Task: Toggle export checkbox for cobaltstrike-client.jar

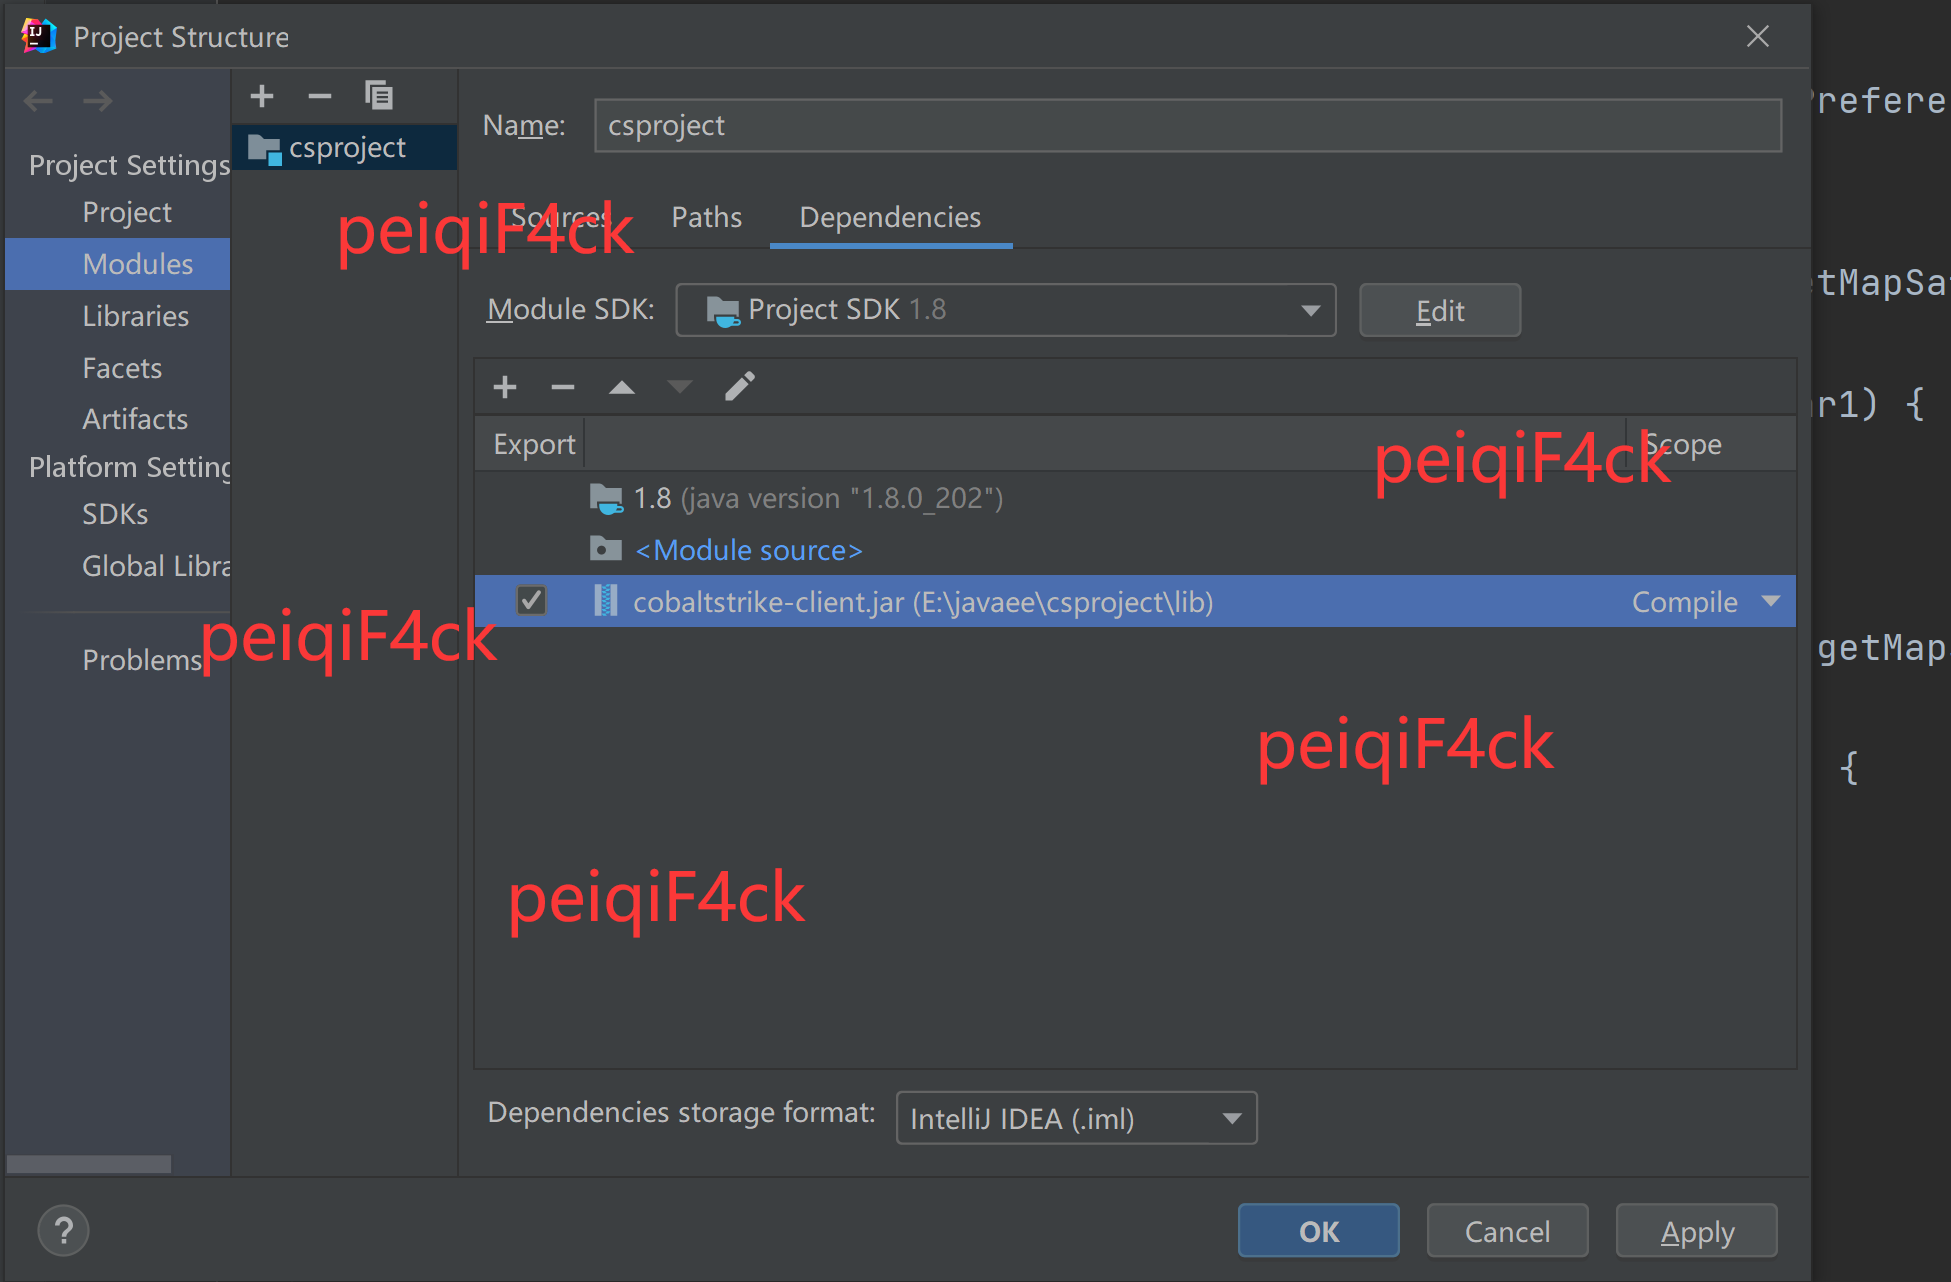Action: click(x=531, y=601)
